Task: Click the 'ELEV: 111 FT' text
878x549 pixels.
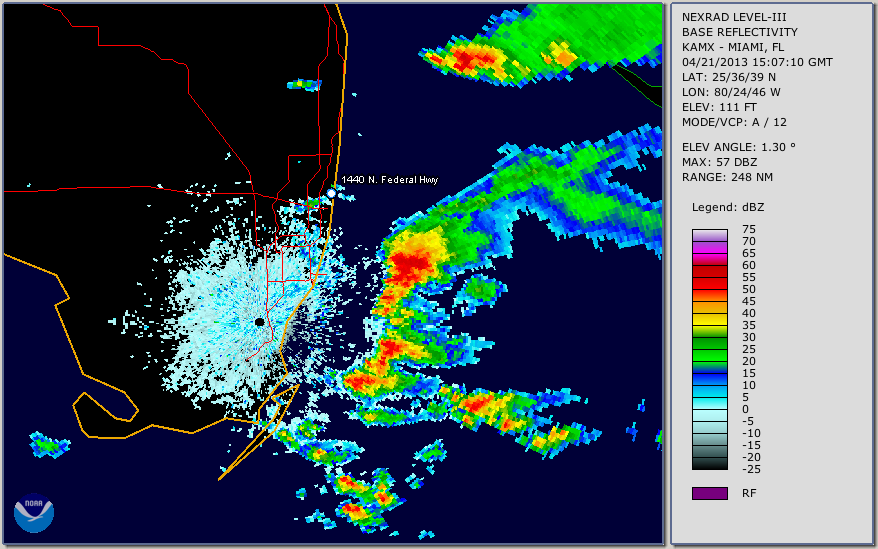Action: pos(719,108)
